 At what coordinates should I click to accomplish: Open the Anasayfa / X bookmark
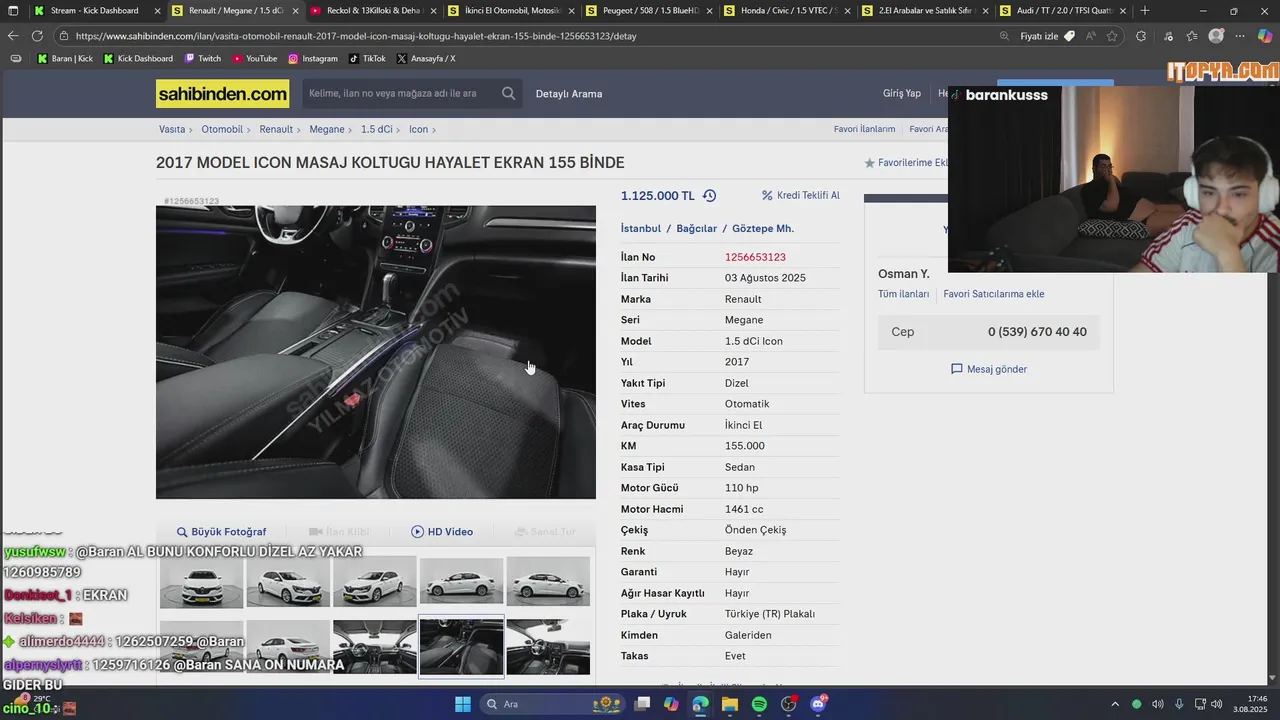(426, 59)
